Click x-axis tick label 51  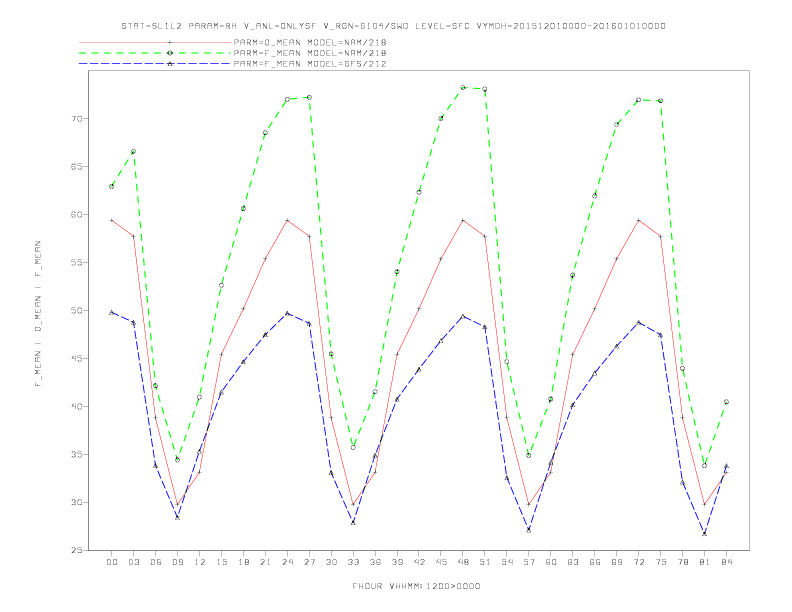point(485,562)
